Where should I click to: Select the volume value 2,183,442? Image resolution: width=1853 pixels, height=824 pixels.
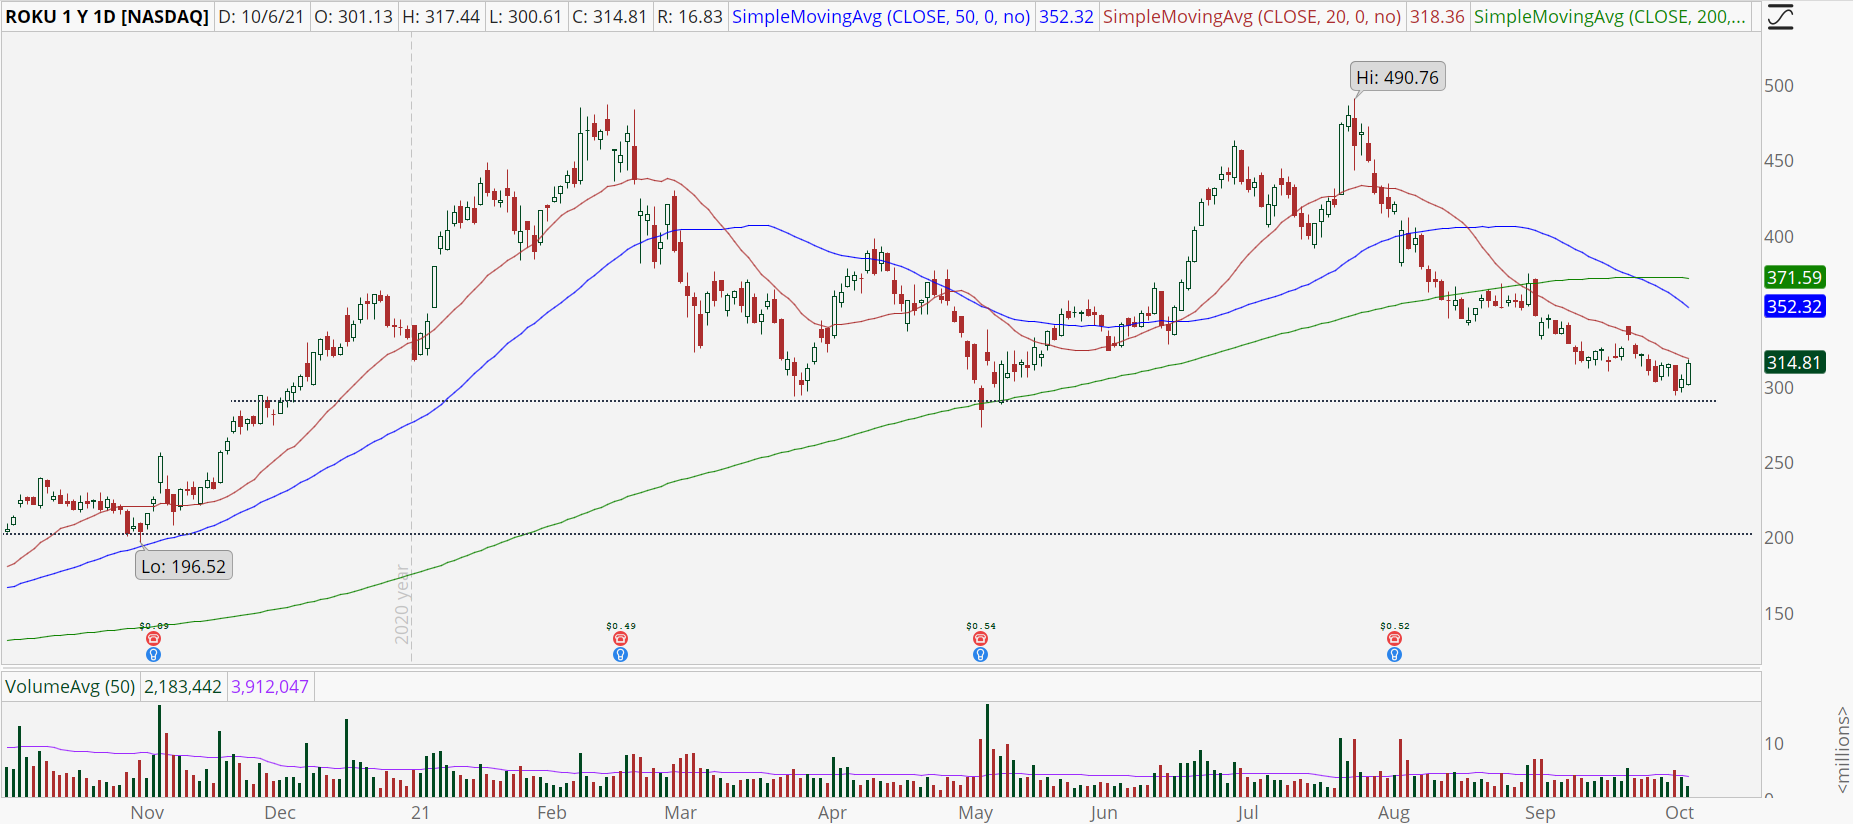click(183, 687)
